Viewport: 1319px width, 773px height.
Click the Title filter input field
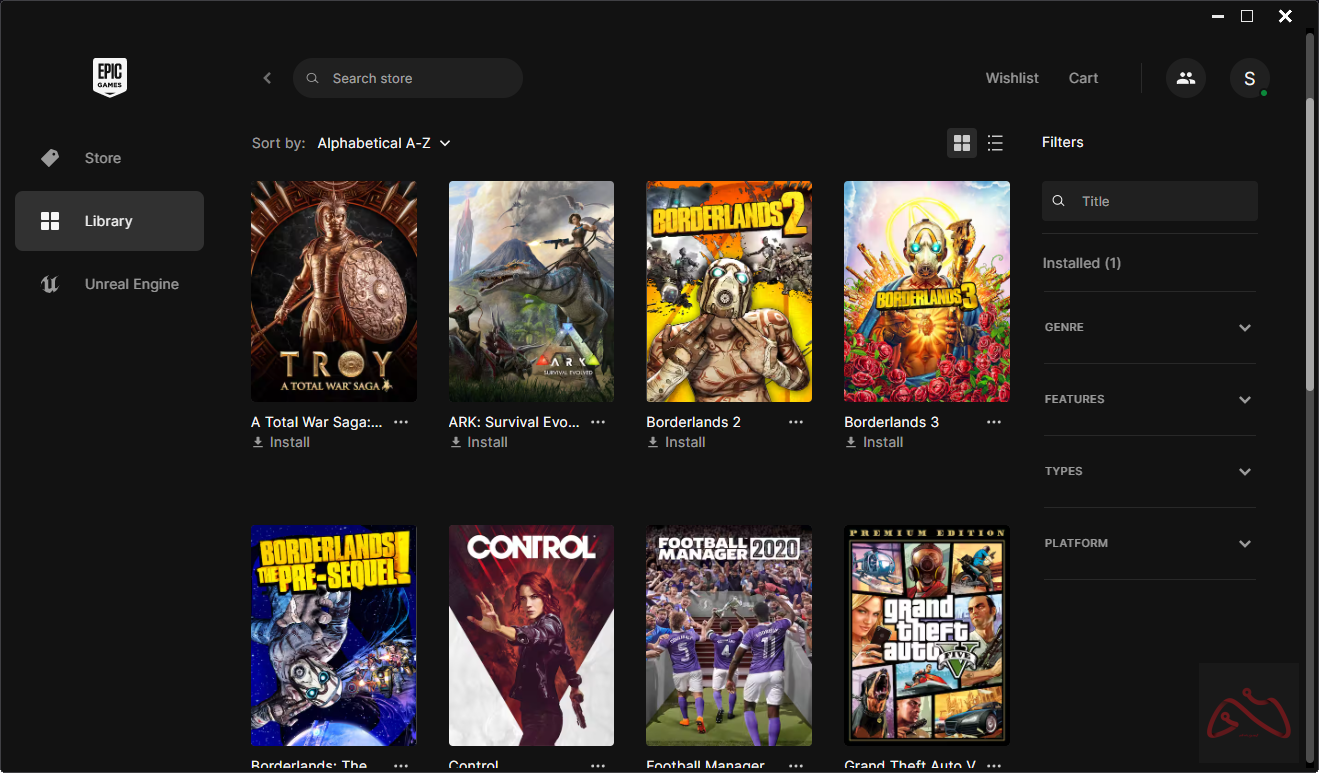(1160, 201)
